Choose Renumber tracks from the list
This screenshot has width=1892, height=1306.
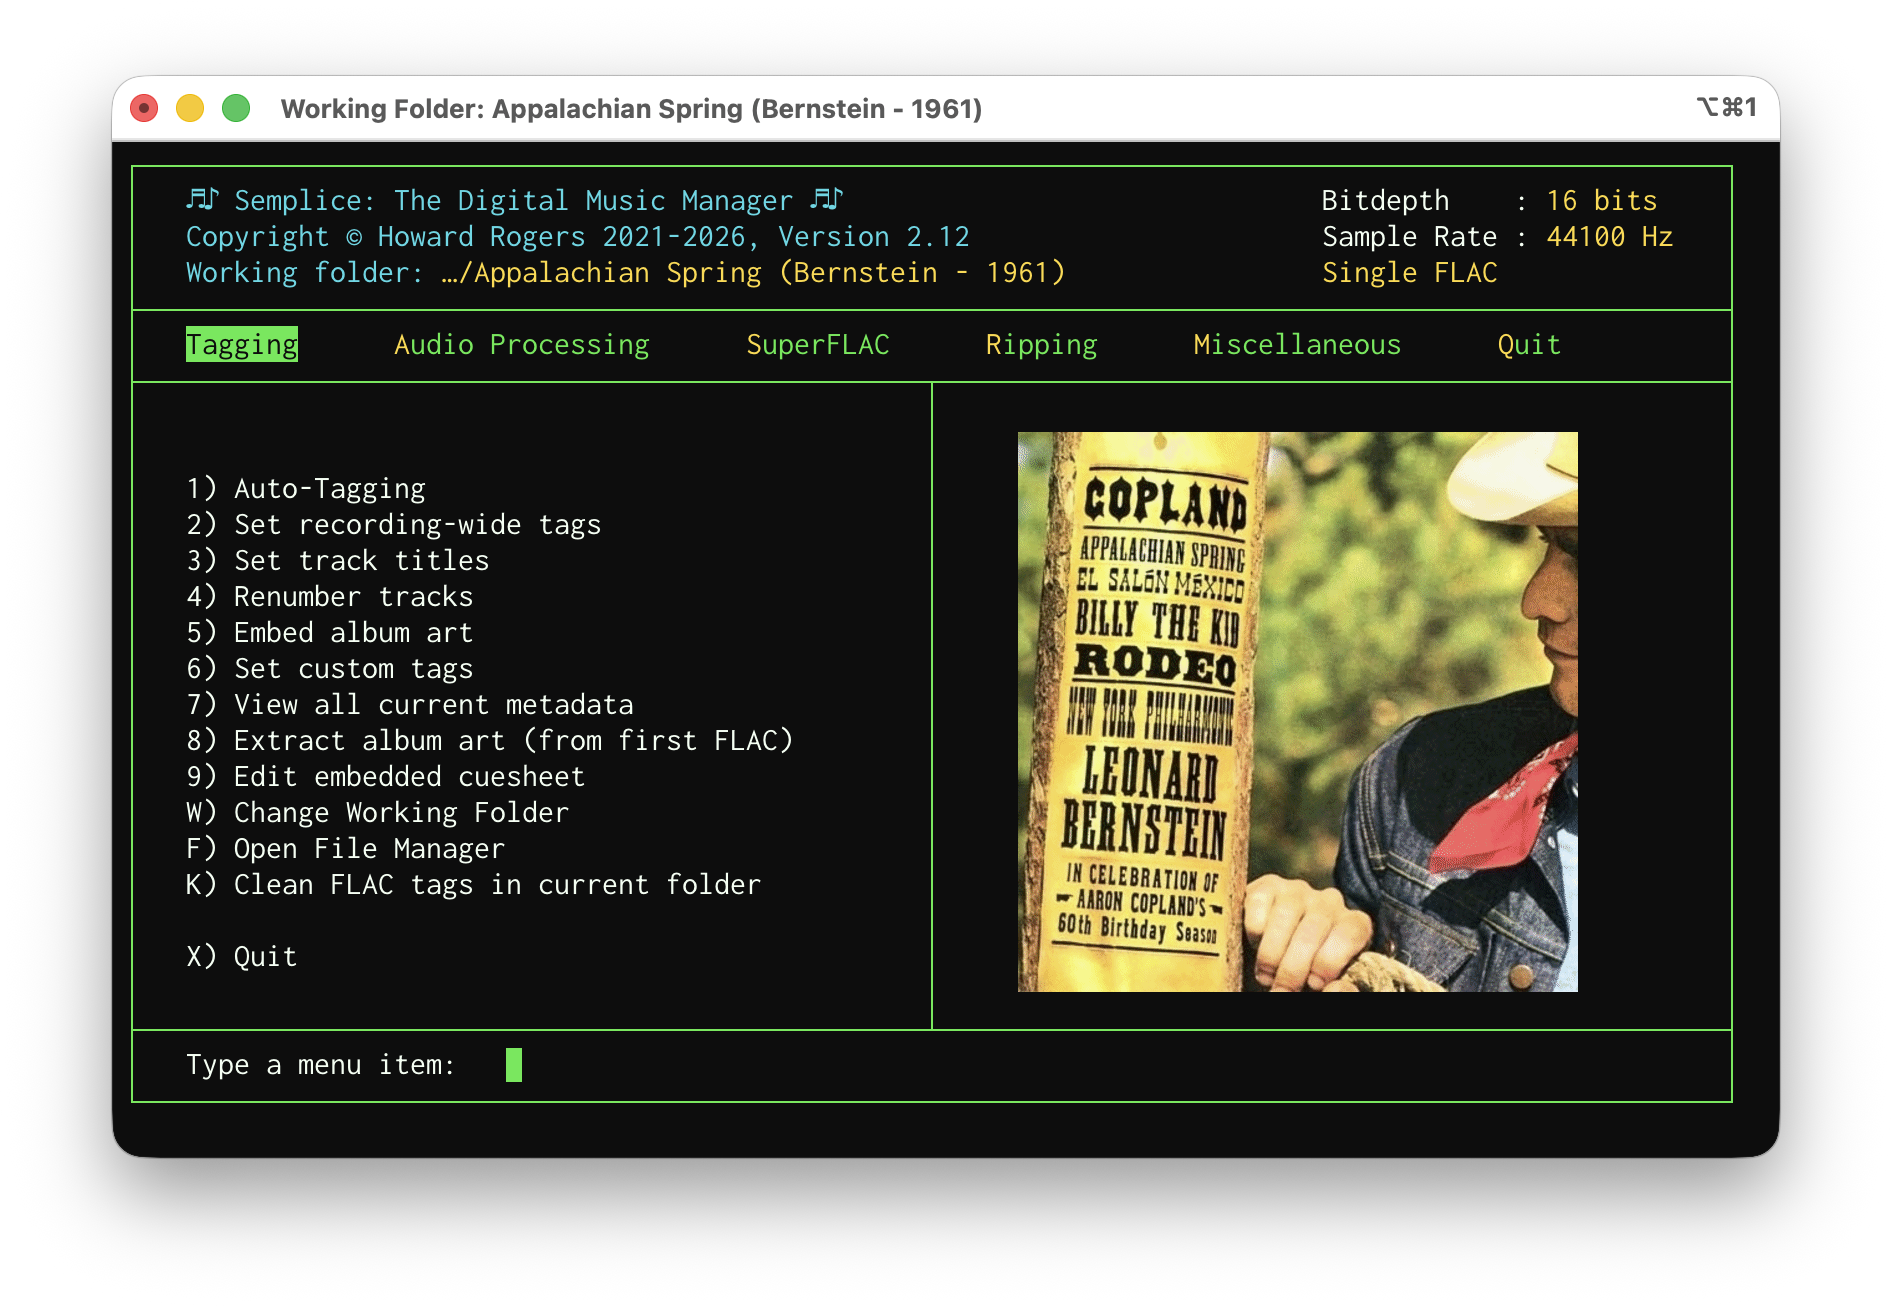coord(329,597)
